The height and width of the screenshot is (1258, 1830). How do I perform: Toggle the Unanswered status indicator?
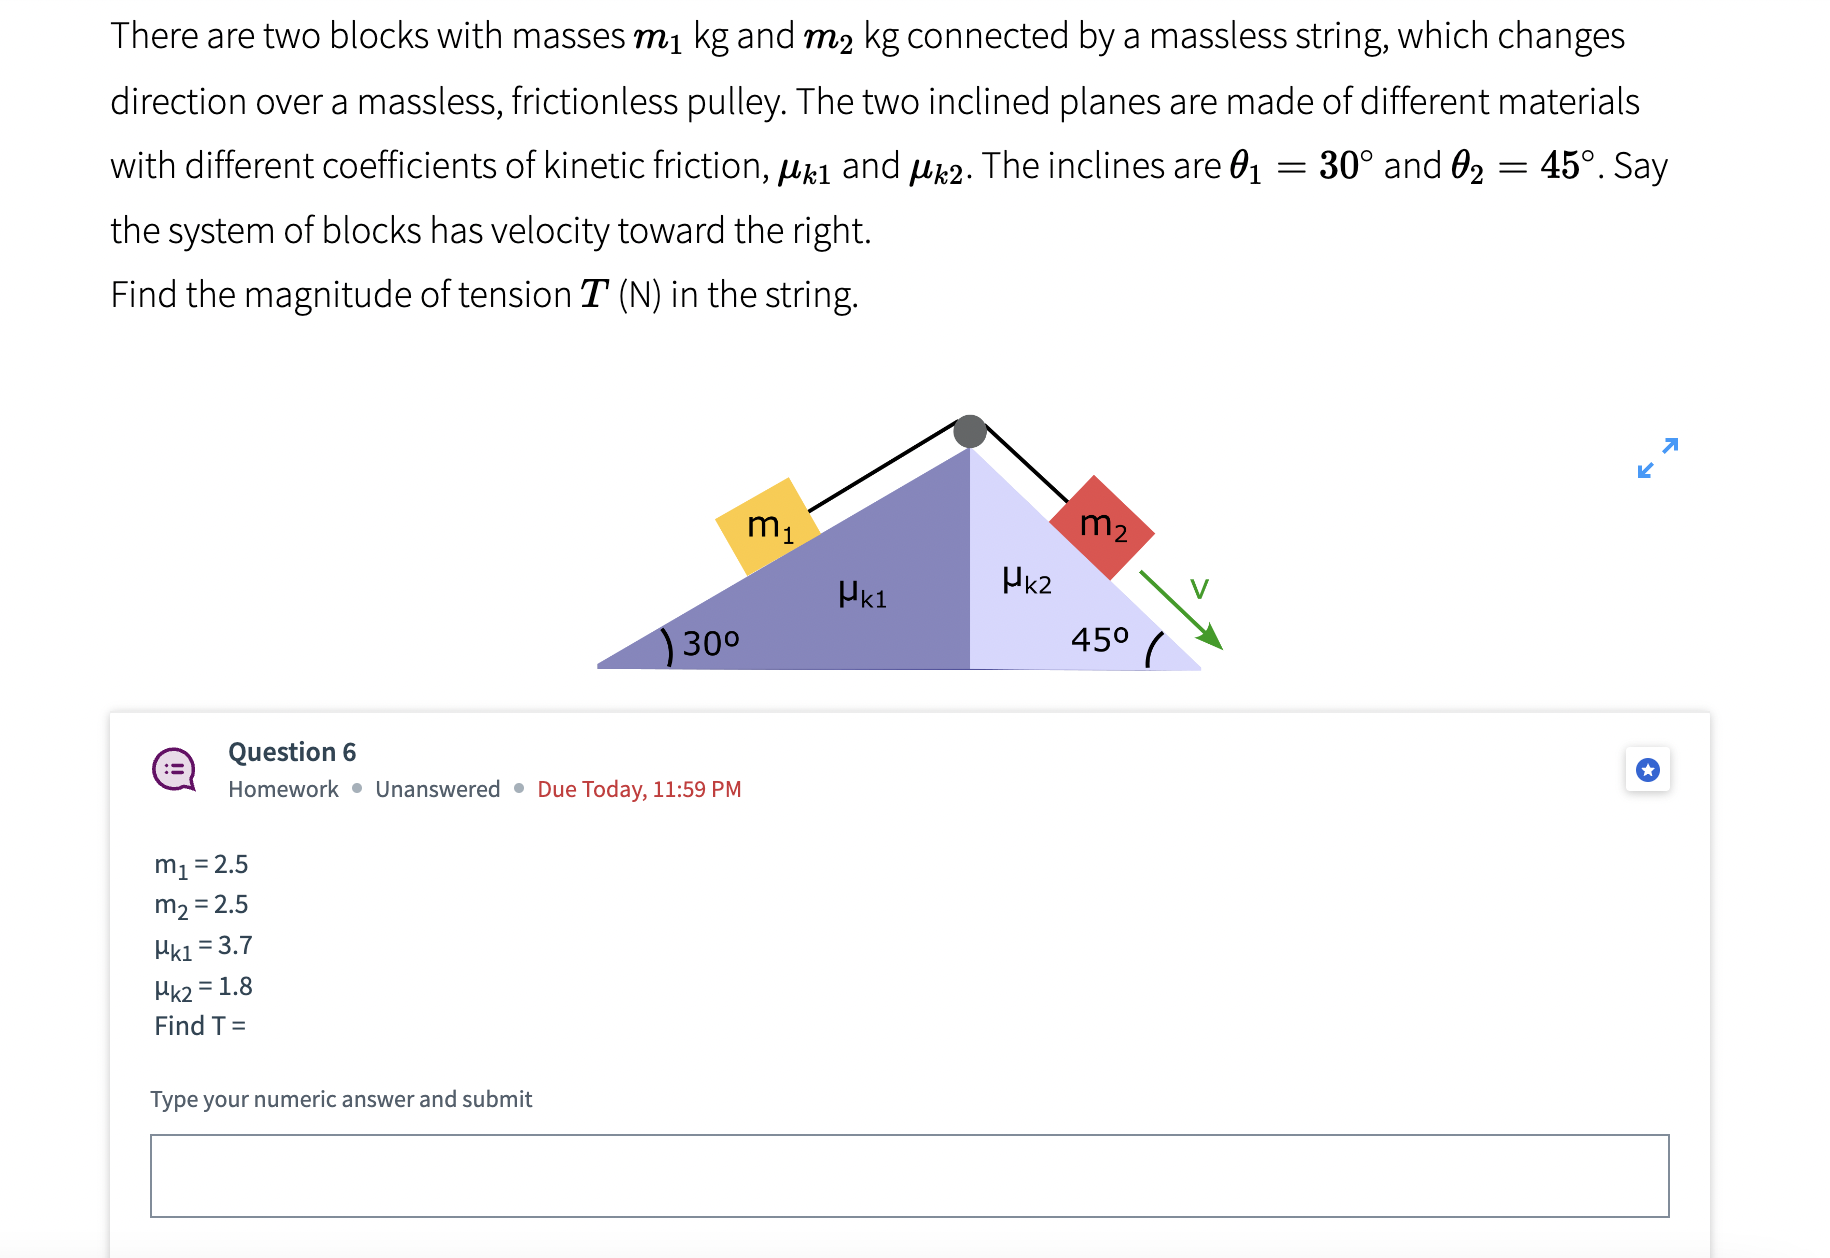437,789
